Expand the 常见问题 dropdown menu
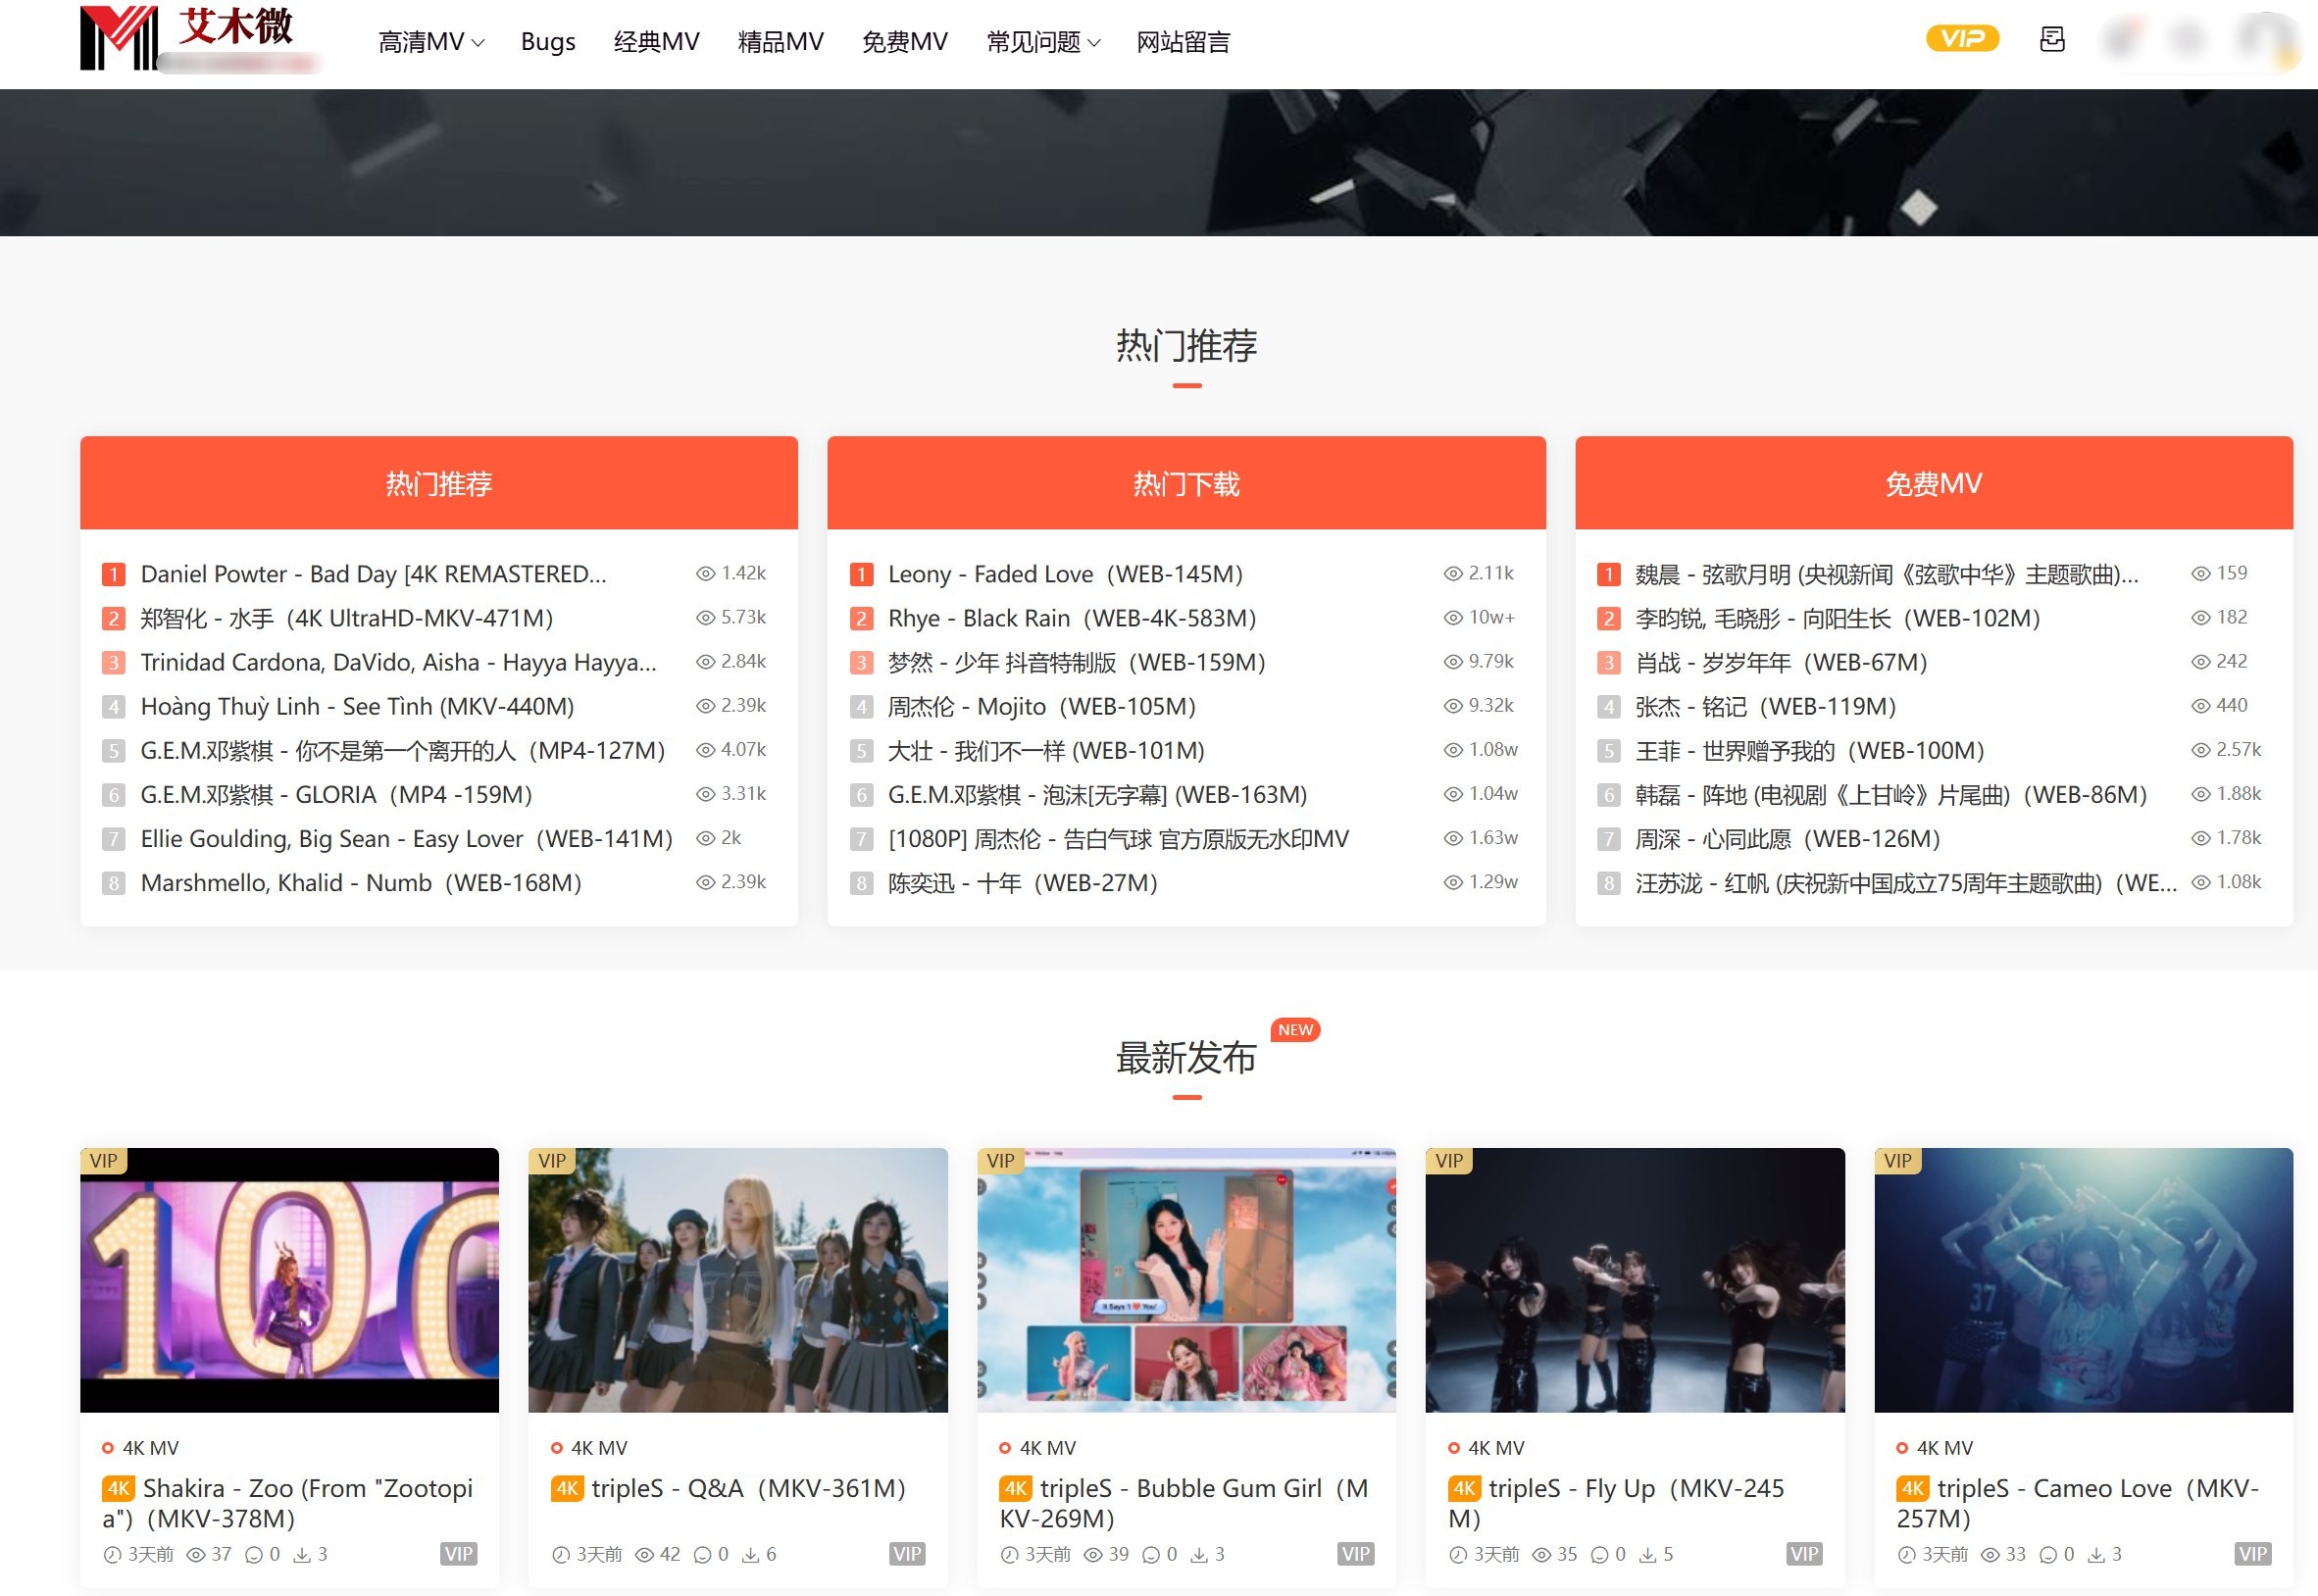Screen dimensions: 2318x1596 coord(1042,42)
